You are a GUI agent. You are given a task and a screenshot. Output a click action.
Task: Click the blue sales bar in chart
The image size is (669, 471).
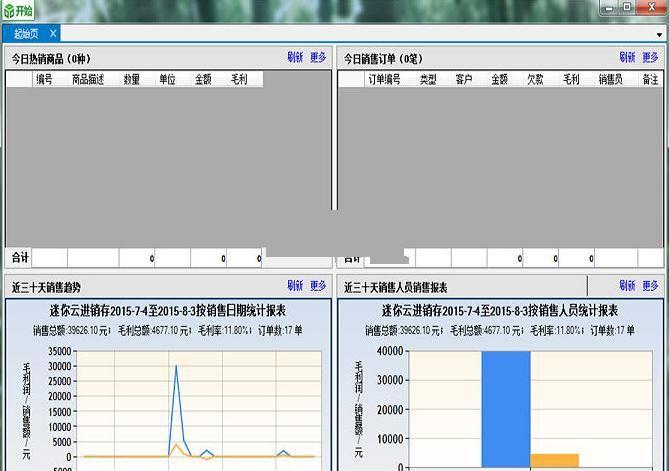(x=505, y=410)
